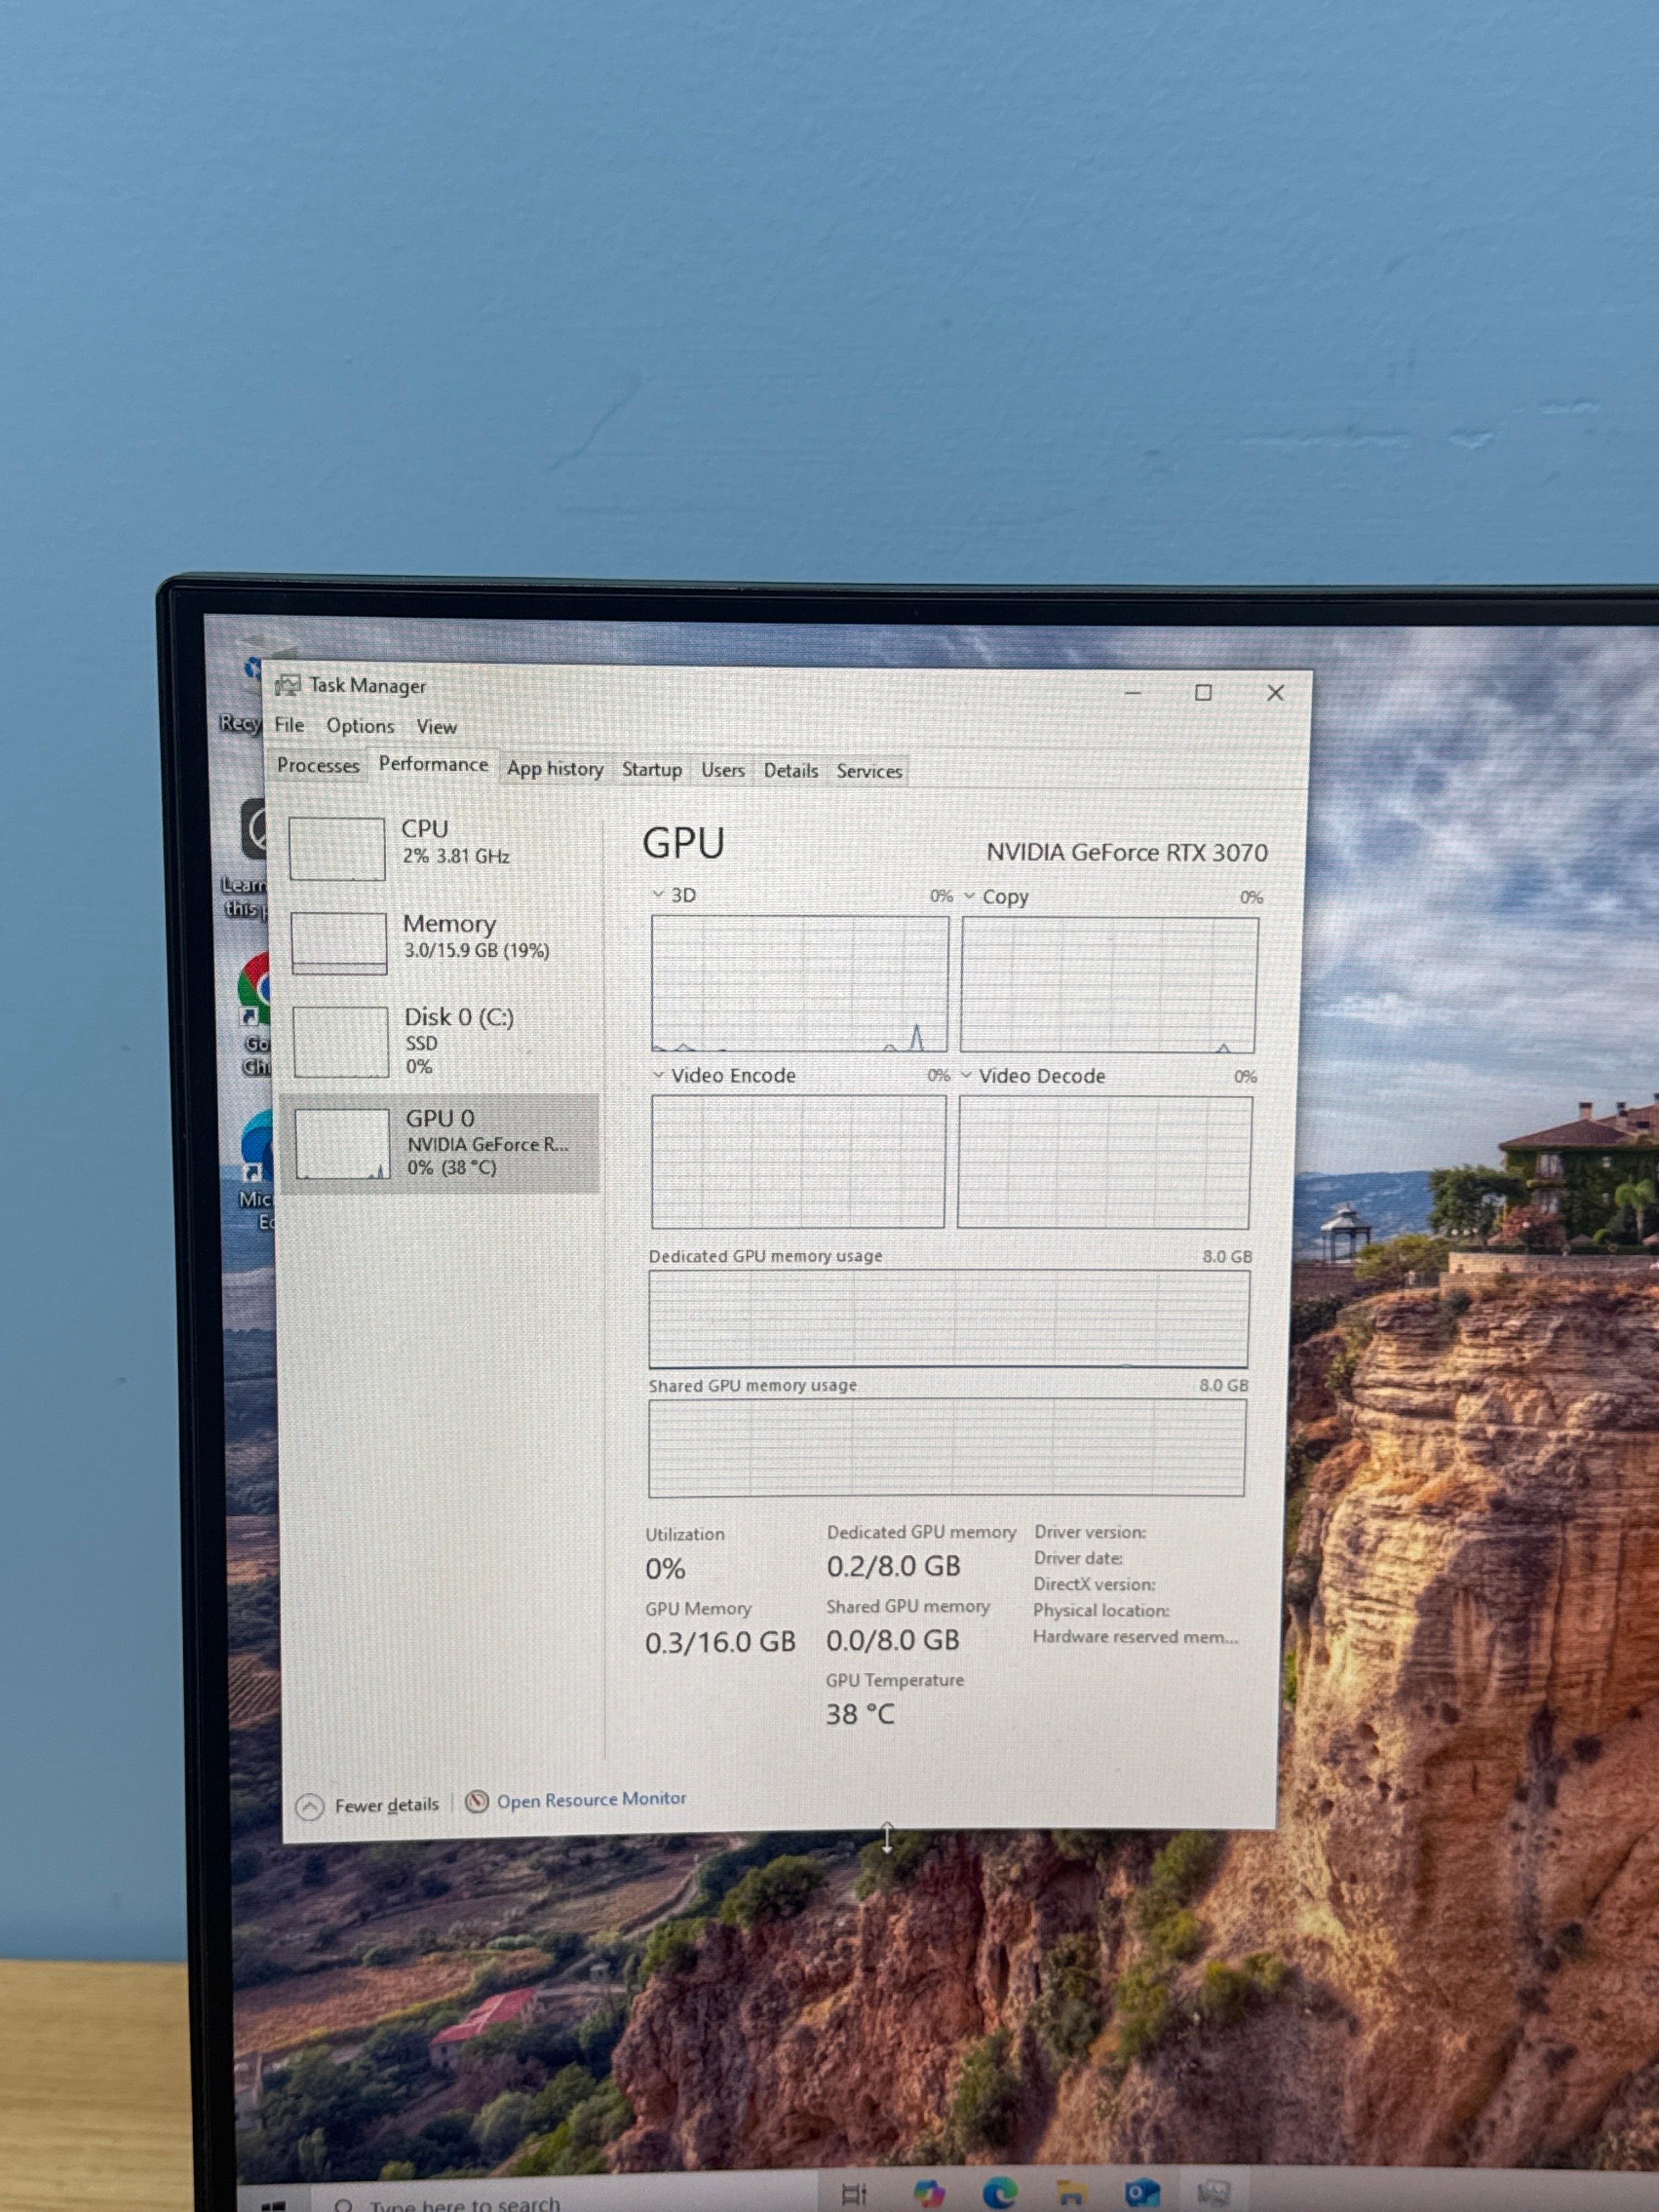Open the Video Encode graph dropdown
Screen dimensions: 1659x2212
pos(658,1075)
